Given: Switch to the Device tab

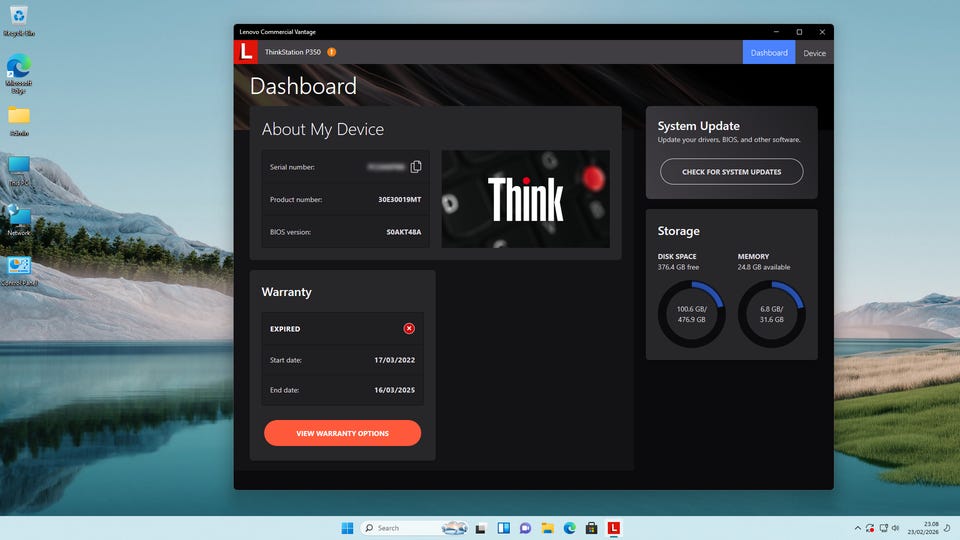Looking at the screenshot, I should tap(814, 53).
